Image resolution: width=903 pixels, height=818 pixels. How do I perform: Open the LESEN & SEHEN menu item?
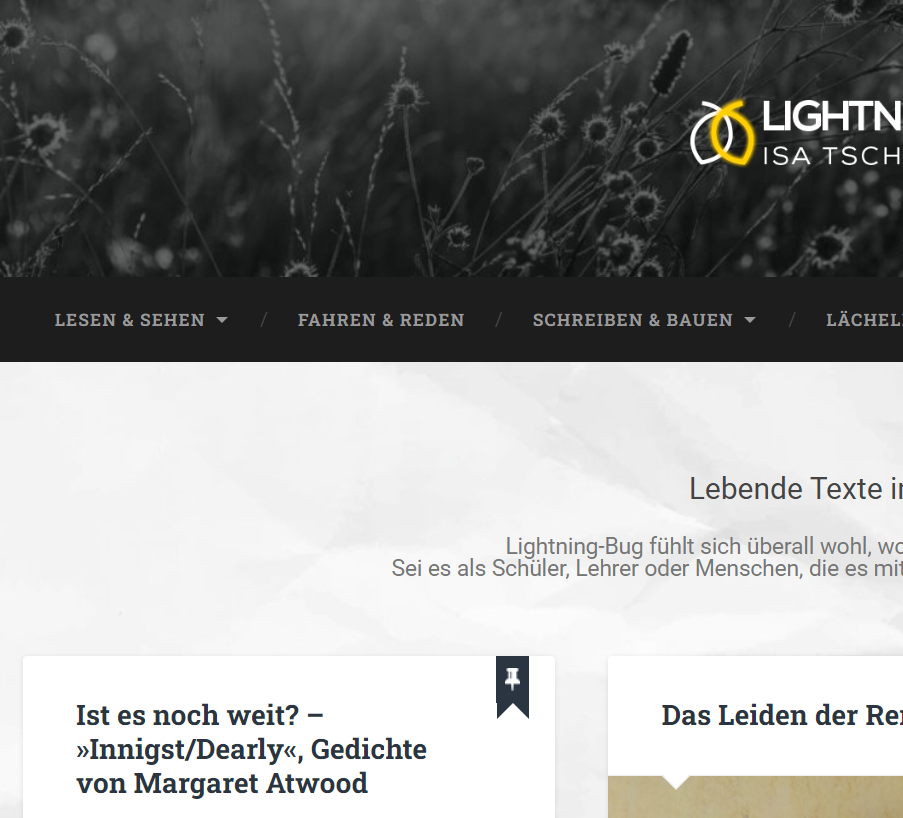[130, 320]
